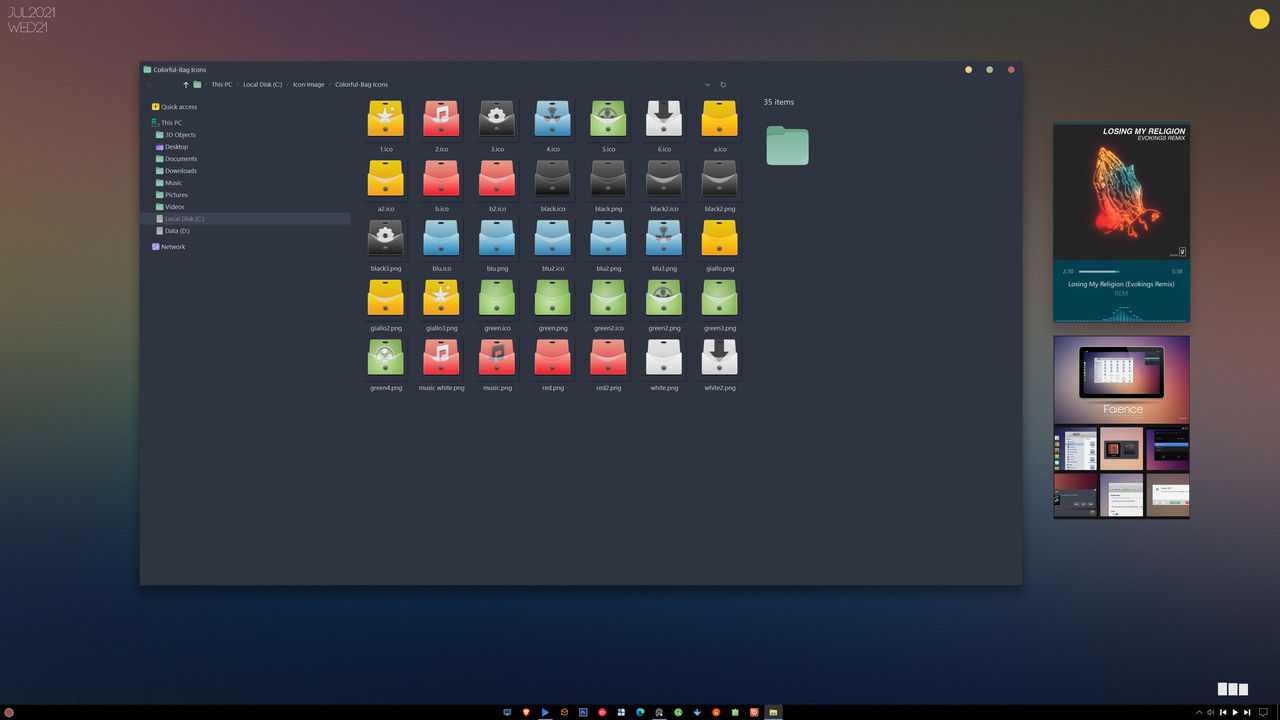Open the address bar dropdown arrow
1280x720 pixels.
tap(708, 84)
